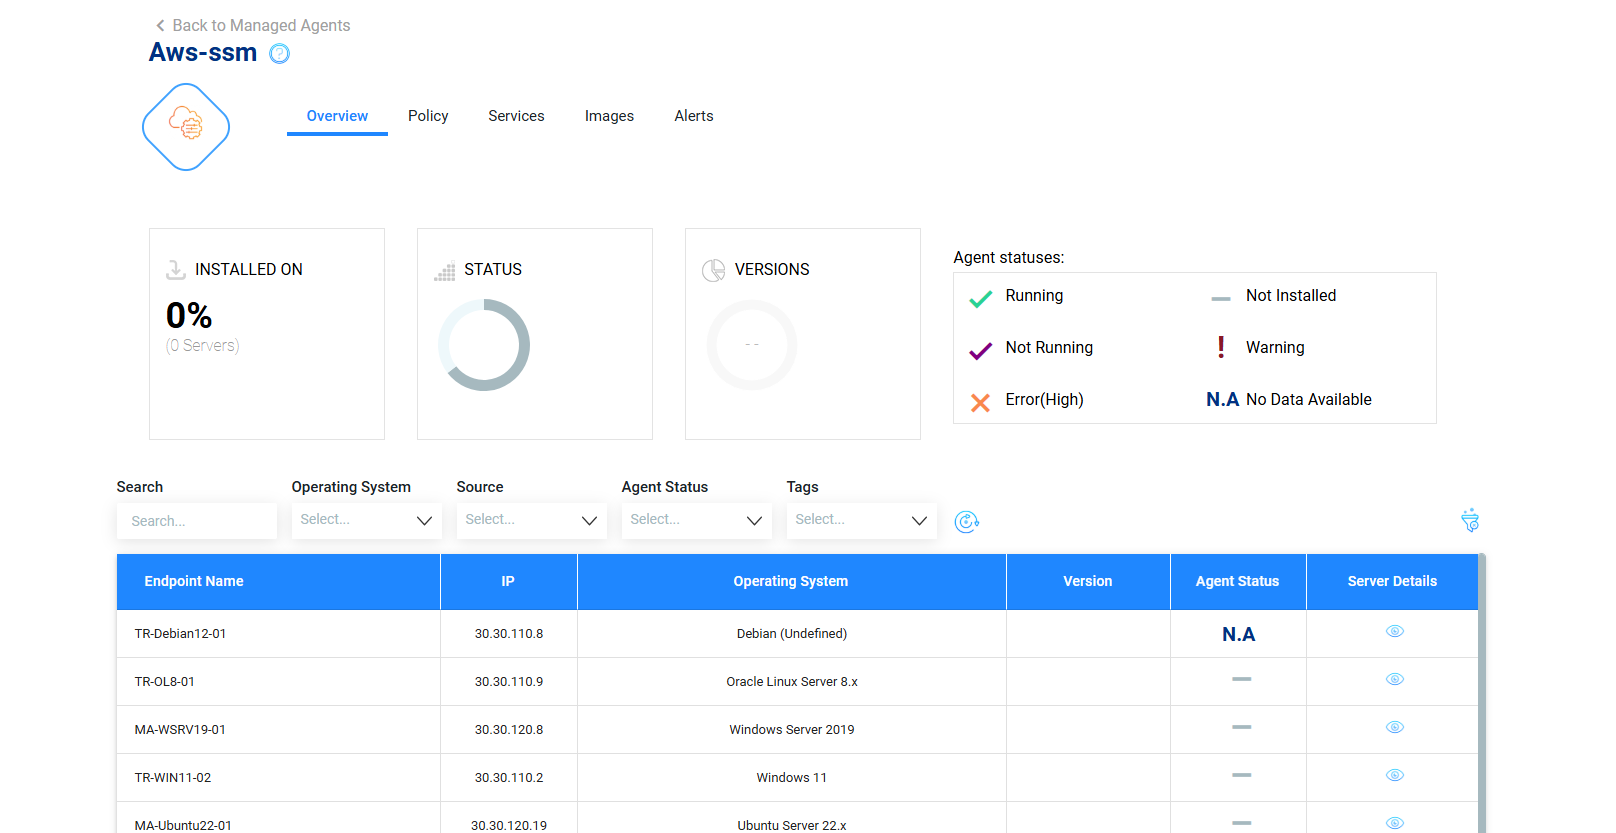Open server details eye icon for MA-WSRV19-01

1394,728
